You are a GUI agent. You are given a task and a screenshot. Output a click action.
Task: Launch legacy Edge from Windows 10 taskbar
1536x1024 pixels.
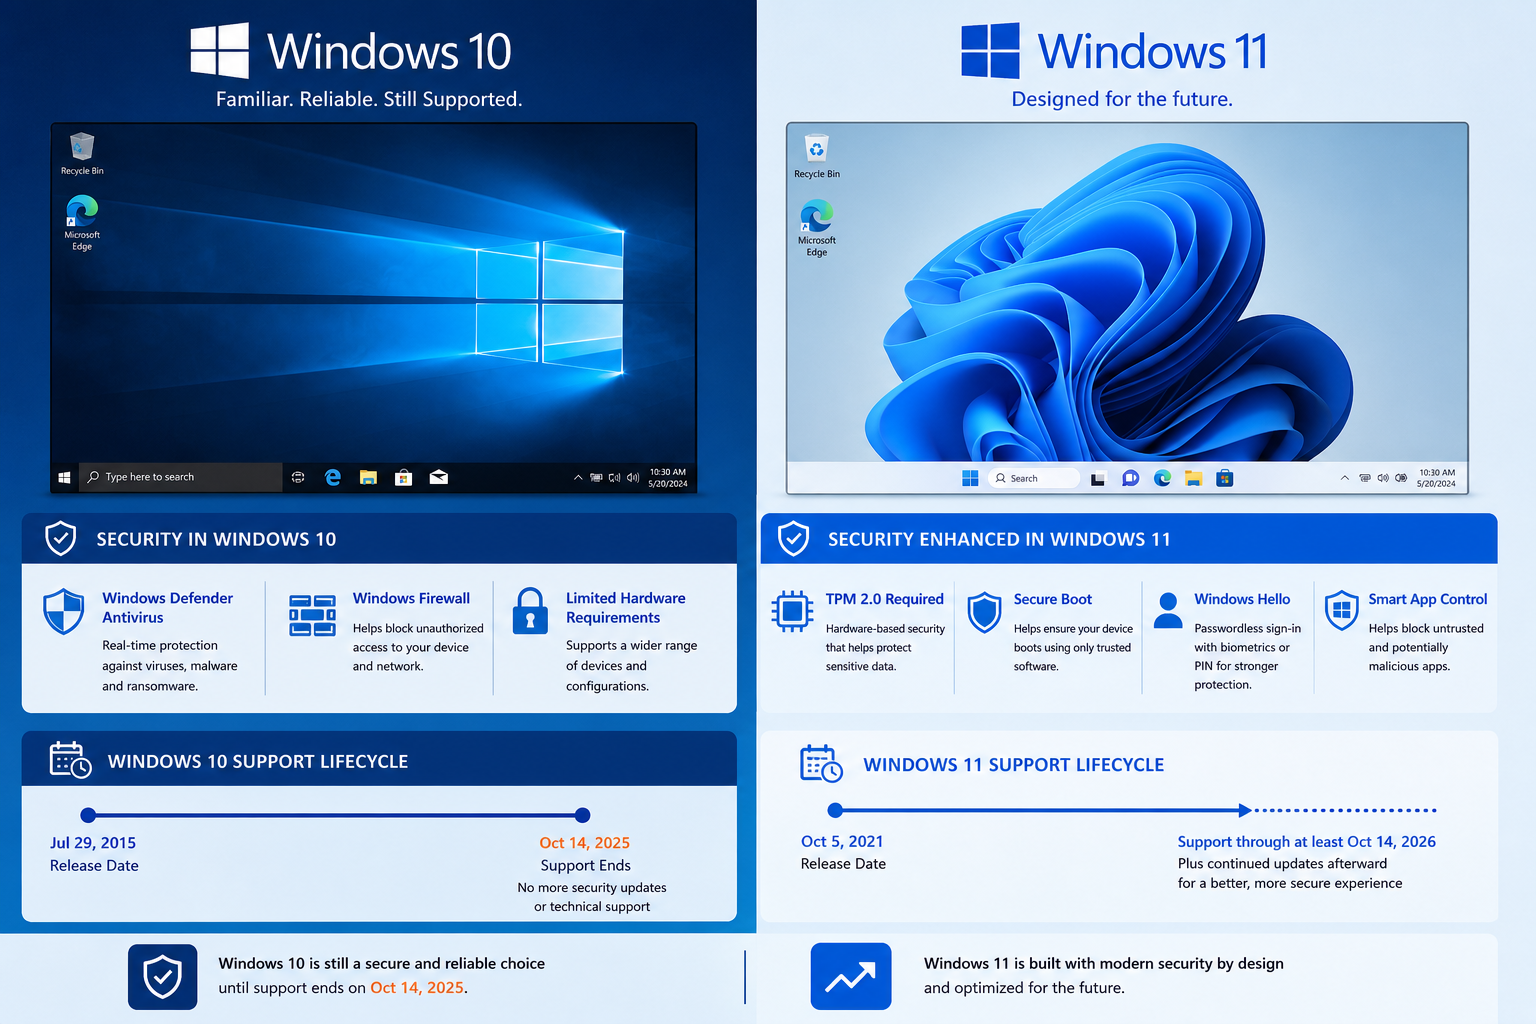coord(333,478)
